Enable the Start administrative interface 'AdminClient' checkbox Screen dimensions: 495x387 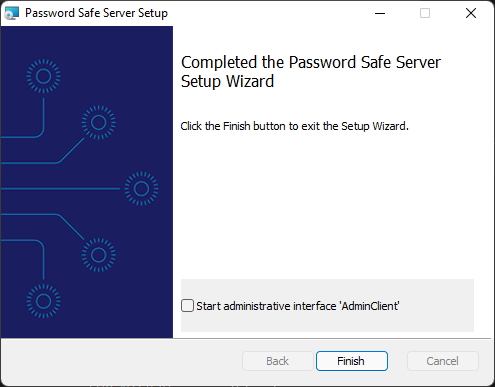pos(187,306)
